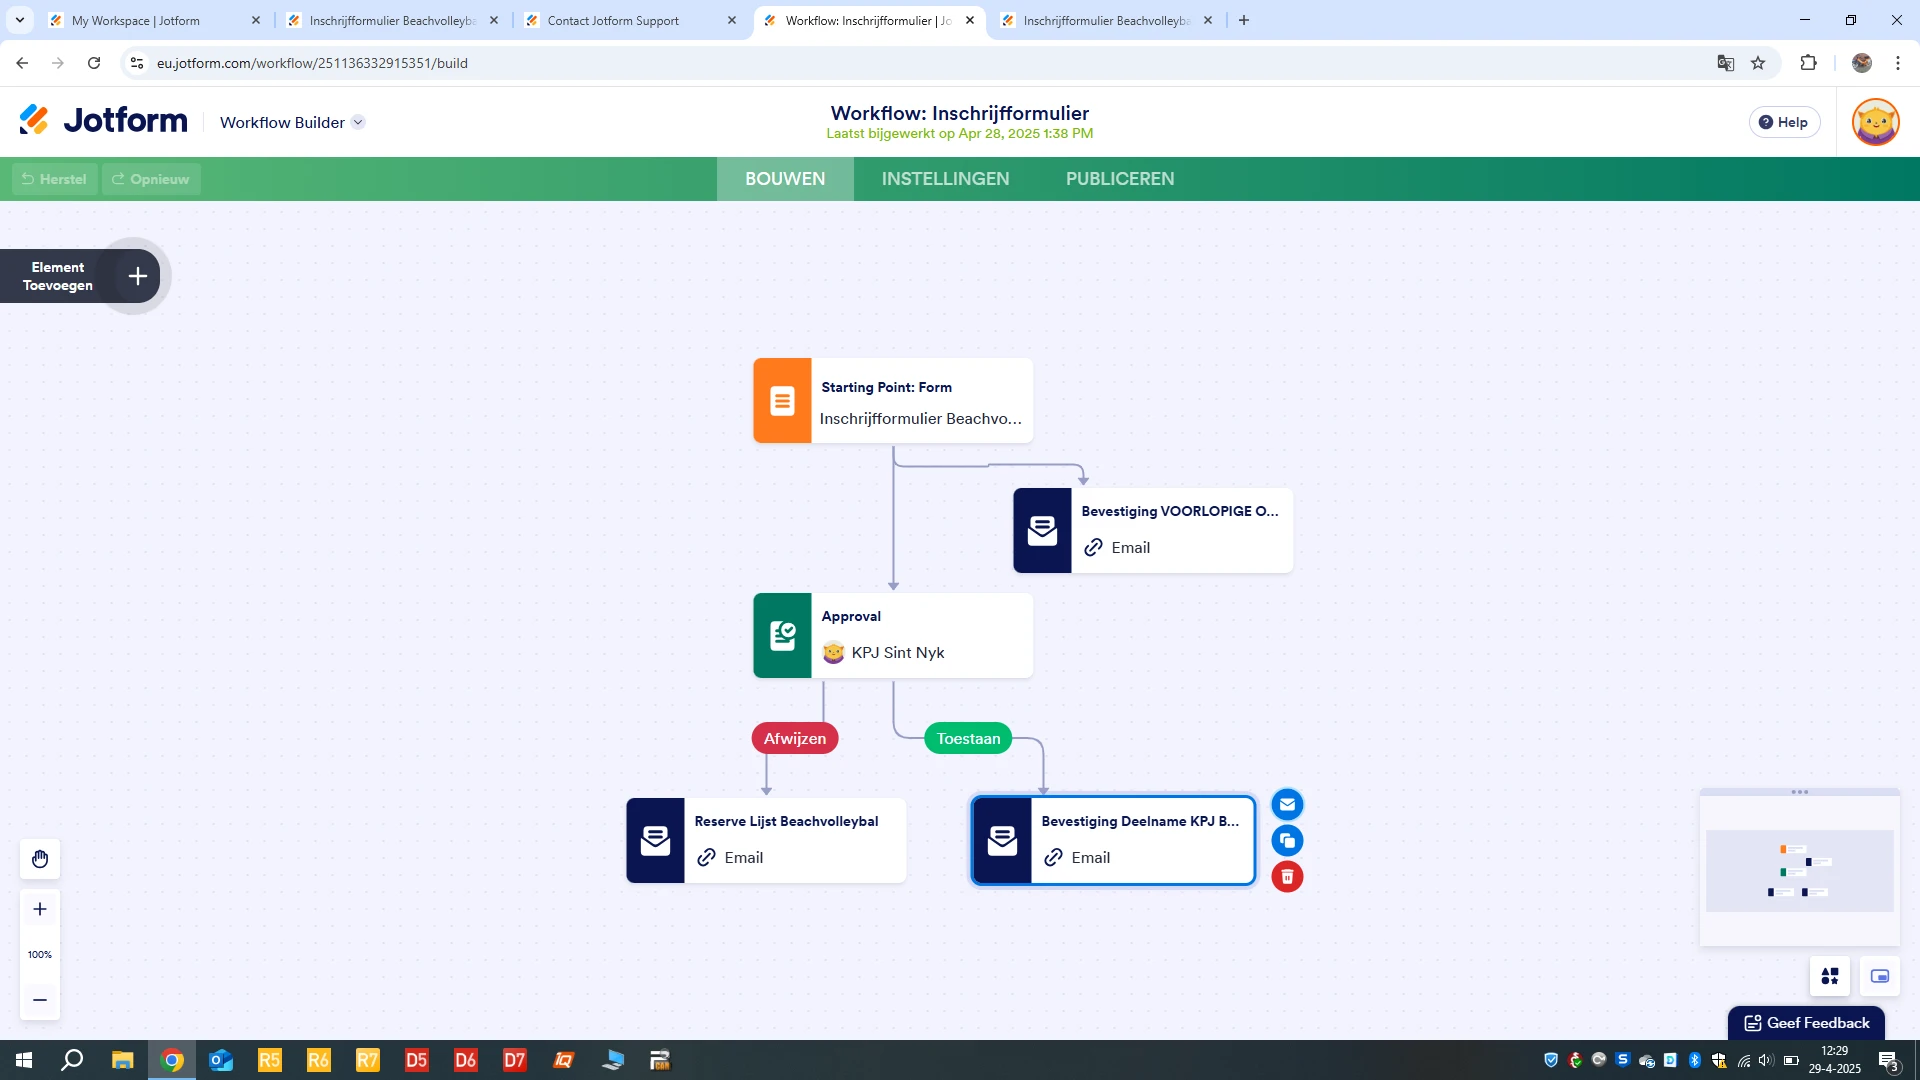Open the elements shapes panel icon
Viewport: 1920px width, 1080px height.
(x=1830, y=976)
